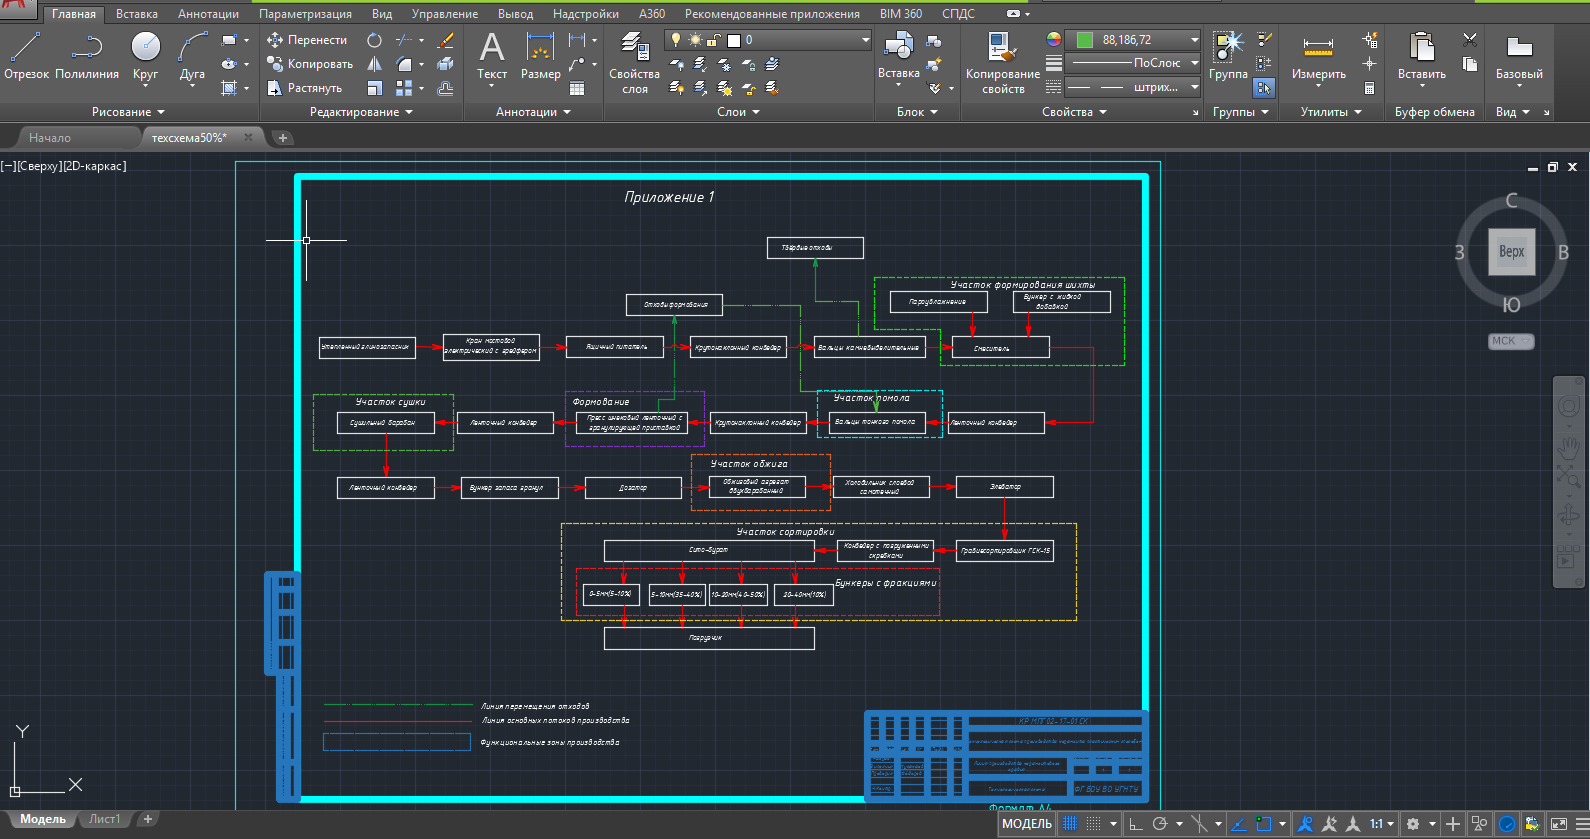Click the color wheel icon in Свойства
The image size is (1590, 839).
tap(1053, 39)
